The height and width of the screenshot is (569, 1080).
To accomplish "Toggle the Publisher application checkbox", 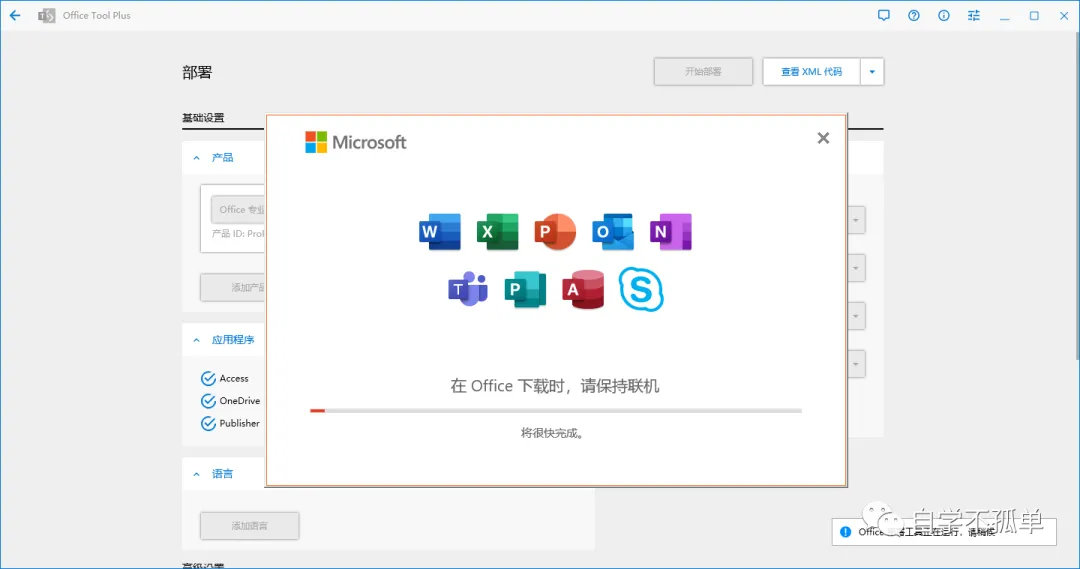I will 208,424.
